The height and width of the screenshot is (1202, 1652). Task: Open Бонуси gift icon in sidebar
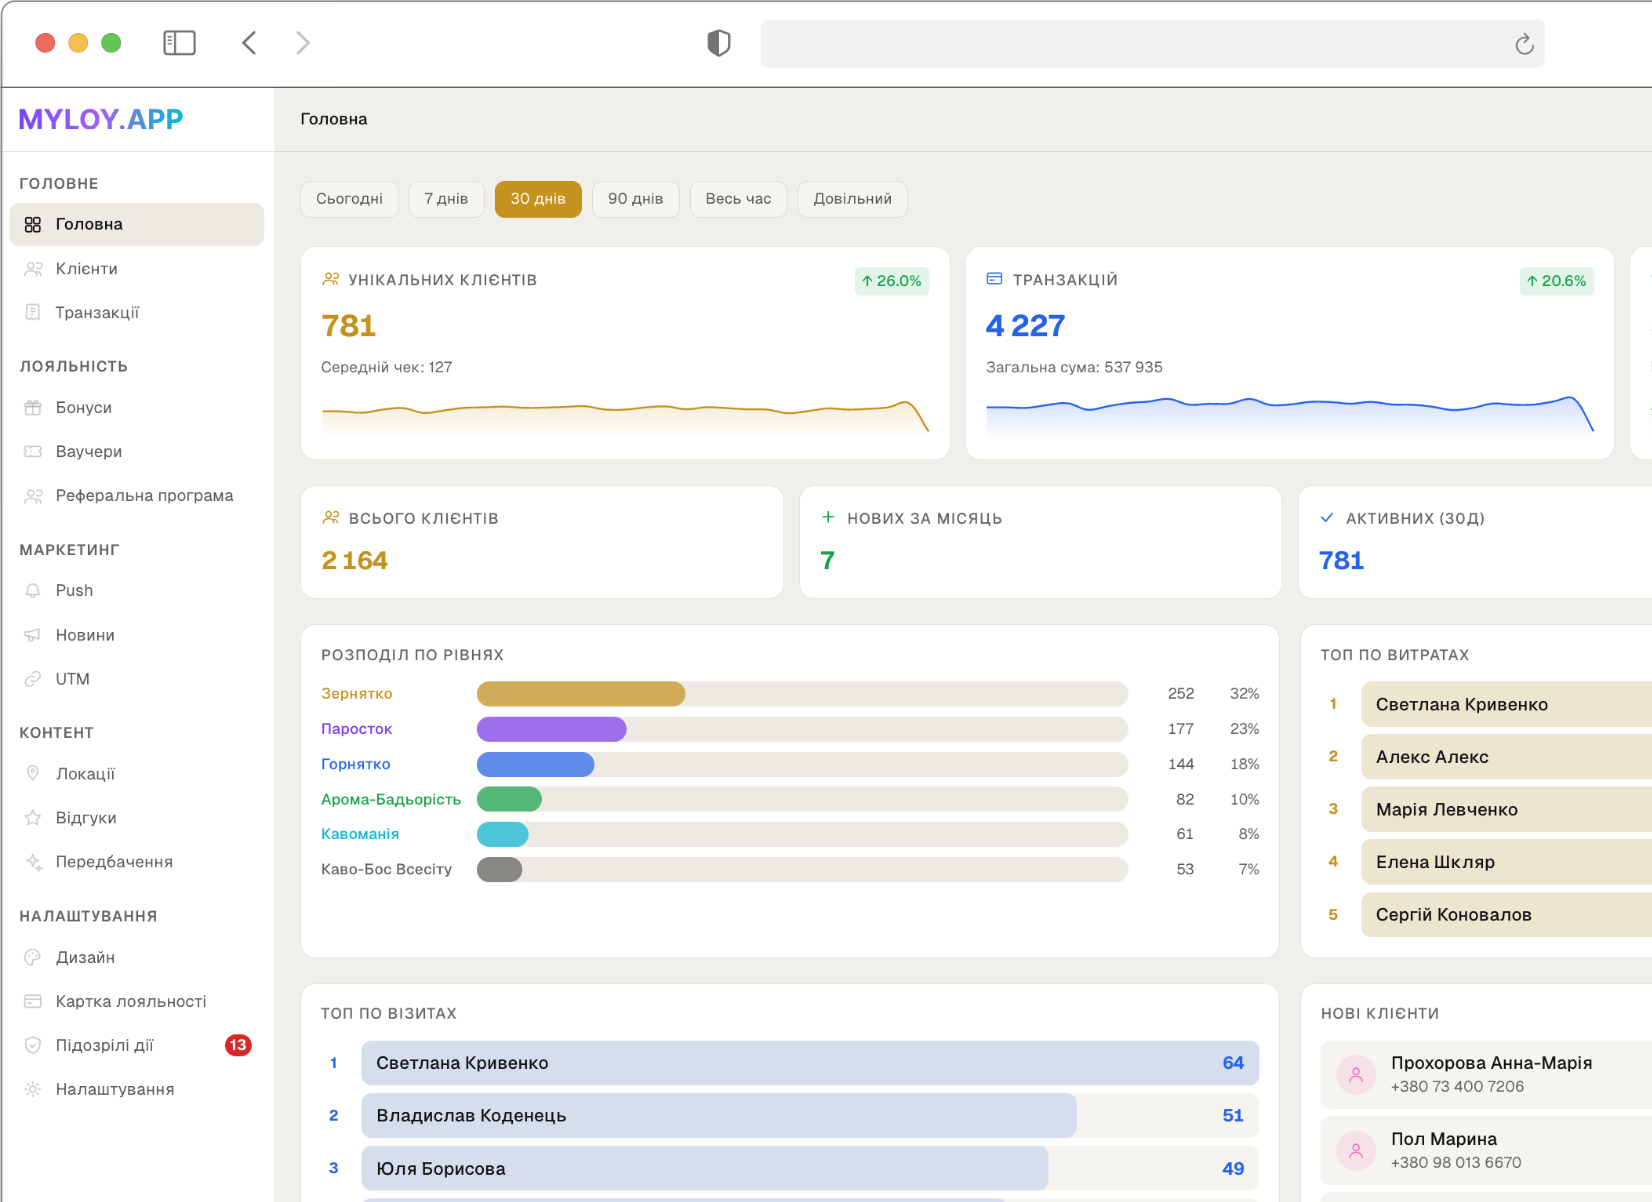(x=33, y=408)
